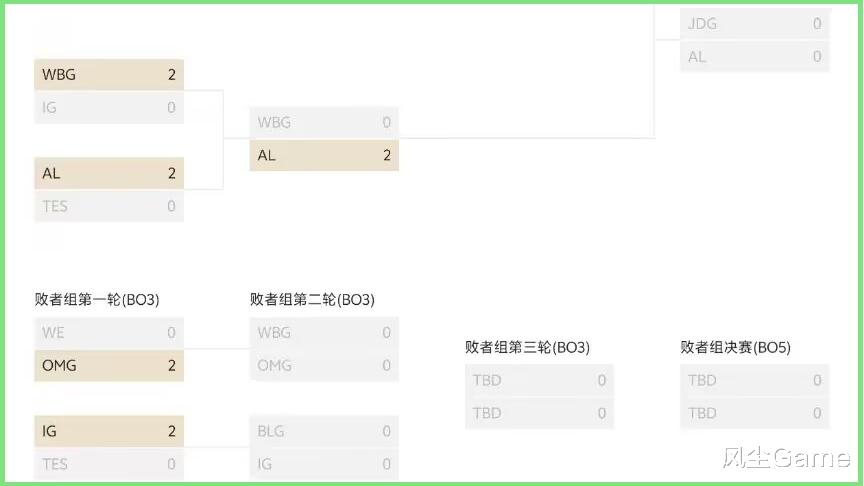Image resolution: width=864 pixels, height=486 pixels.
Task: Click the OMG row with score 2
Action: 109,365
